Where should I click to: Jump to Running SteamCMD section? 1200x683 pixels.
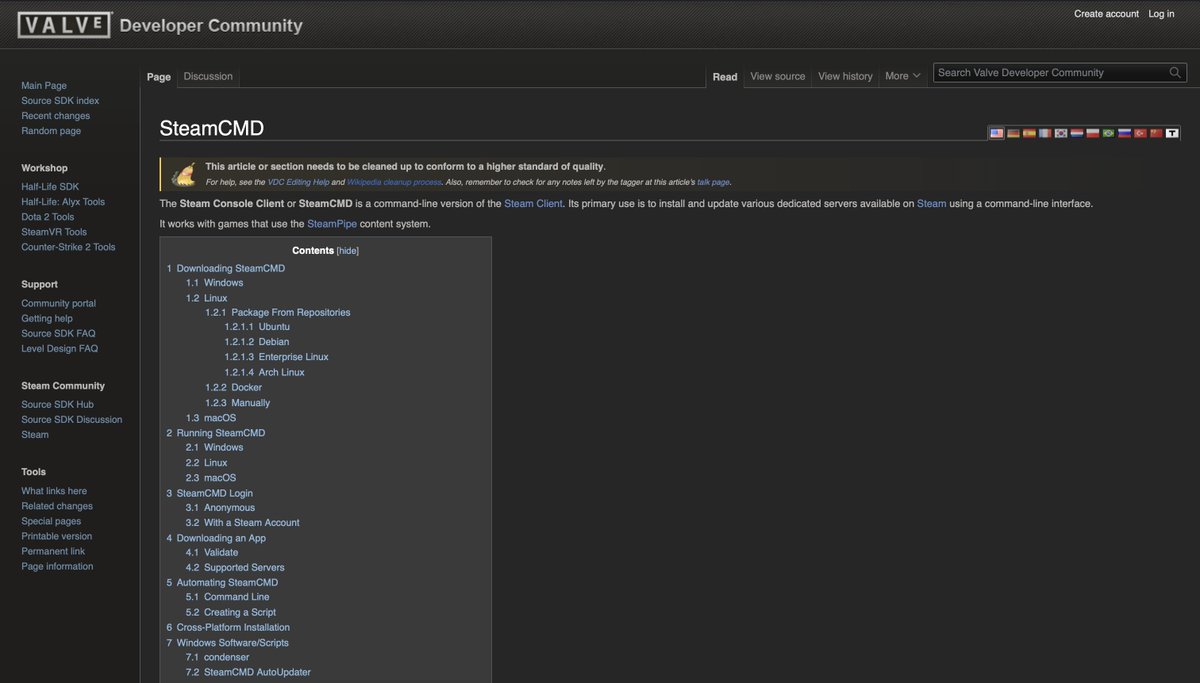point(215,433)
